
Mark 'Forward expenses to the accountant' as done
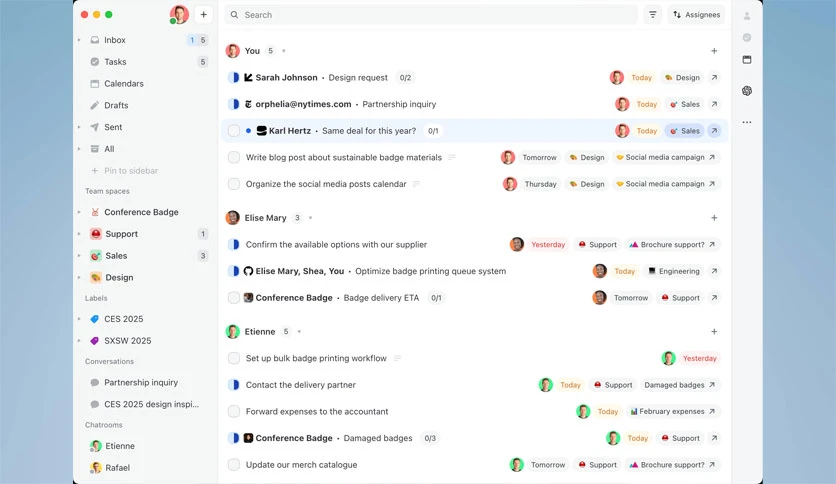click(234, 412)
